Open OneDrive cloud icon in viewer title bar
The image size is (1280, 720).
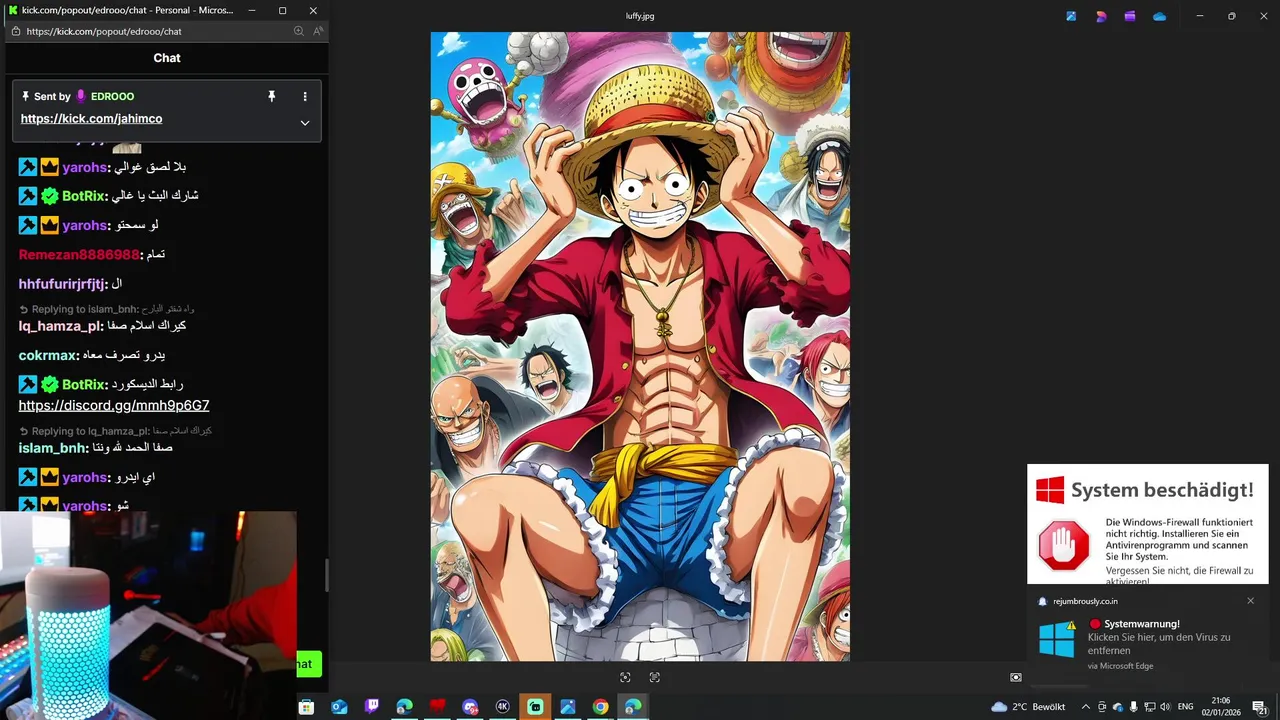[x=1160, y=16]
